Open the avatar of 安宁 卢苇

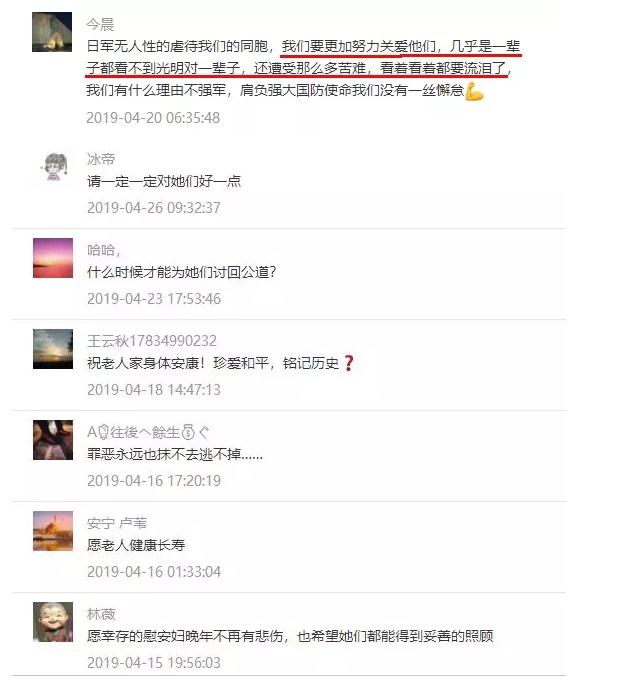coord(53,531)
